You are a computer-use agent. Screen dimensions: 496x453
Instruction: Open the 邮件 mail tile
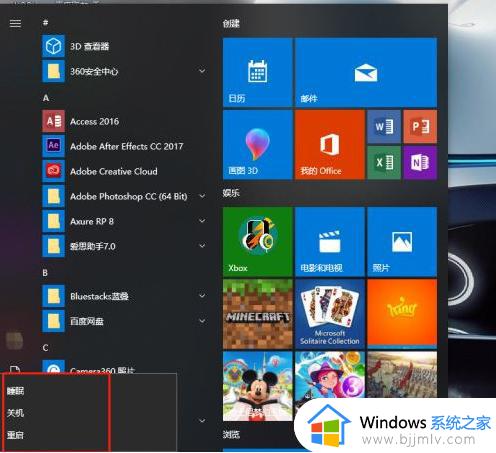click(x=366, y=72)
